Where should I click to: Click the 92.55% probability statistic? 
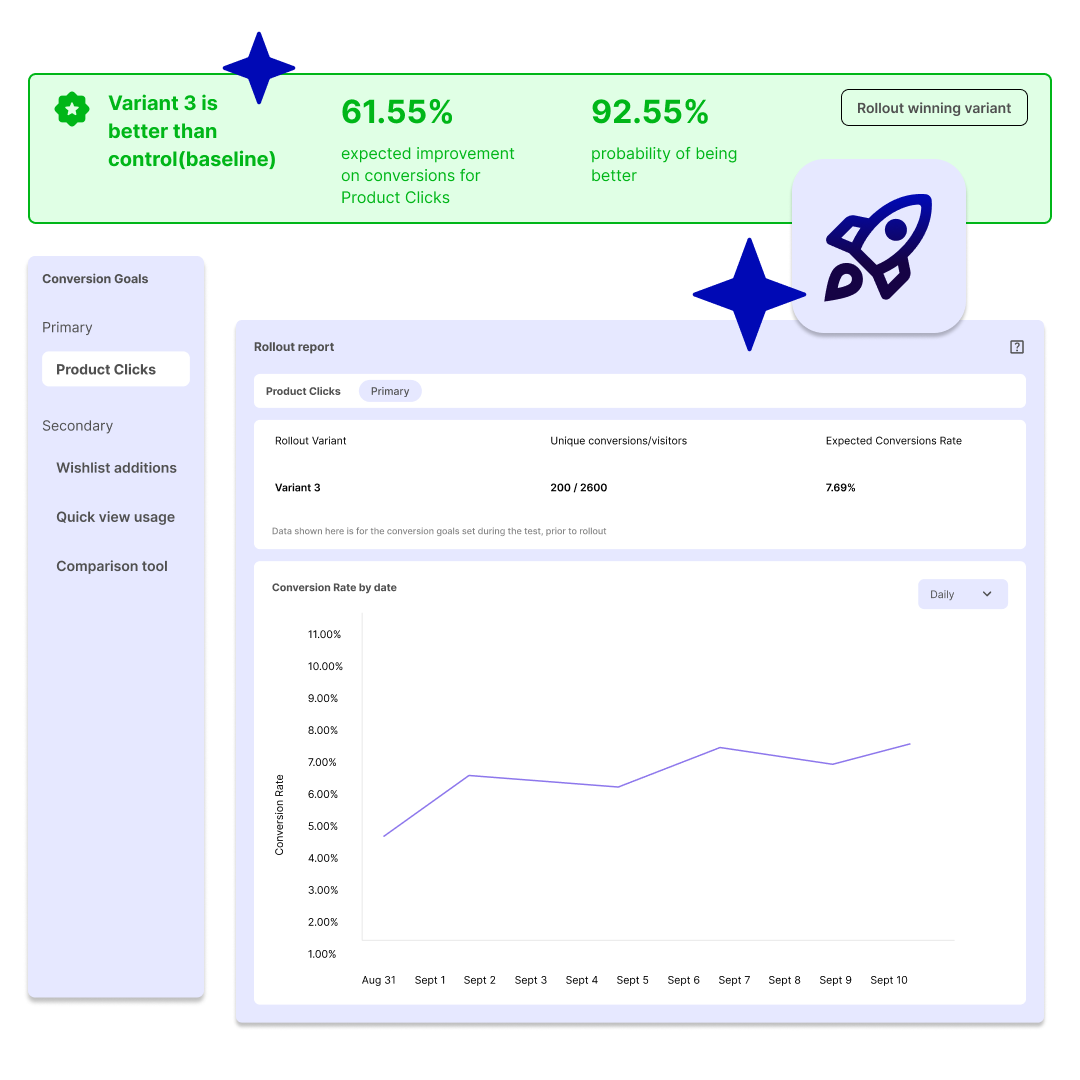coord(650,112)
